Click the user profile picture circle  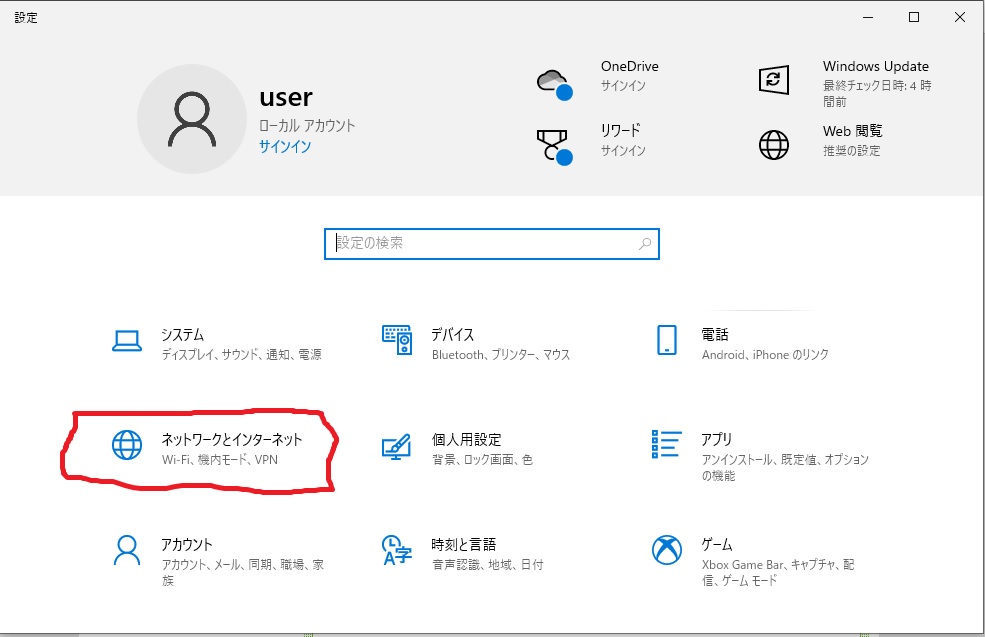click(x=192, y=118)
